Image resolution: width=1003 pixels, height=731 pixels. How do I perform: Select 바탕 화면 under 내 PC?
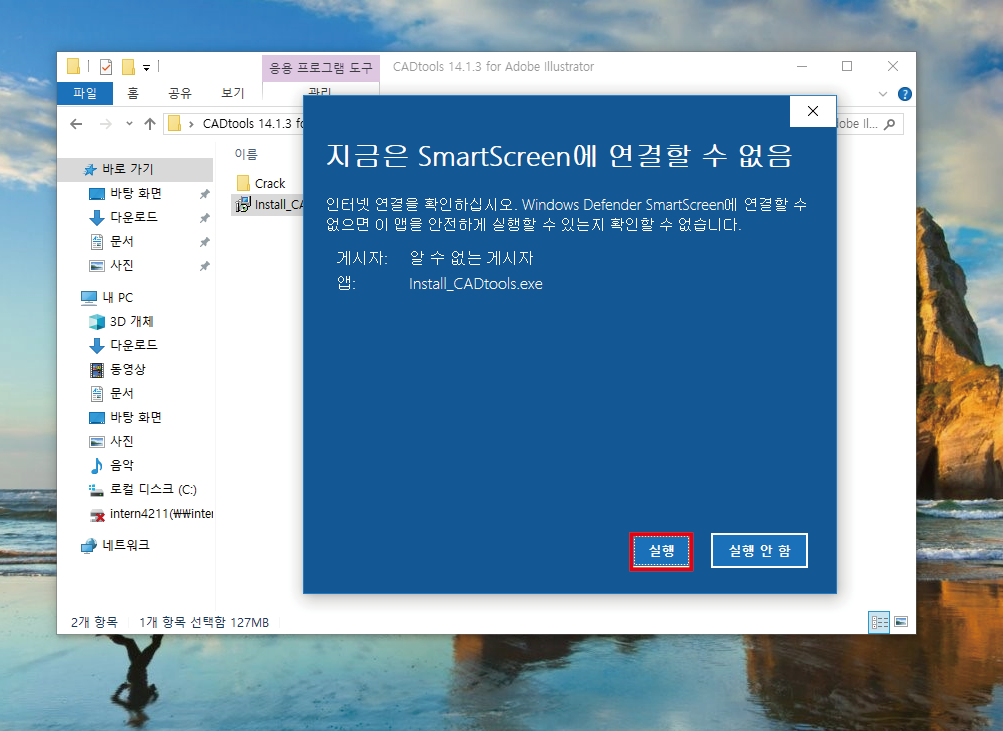(135, 418)
